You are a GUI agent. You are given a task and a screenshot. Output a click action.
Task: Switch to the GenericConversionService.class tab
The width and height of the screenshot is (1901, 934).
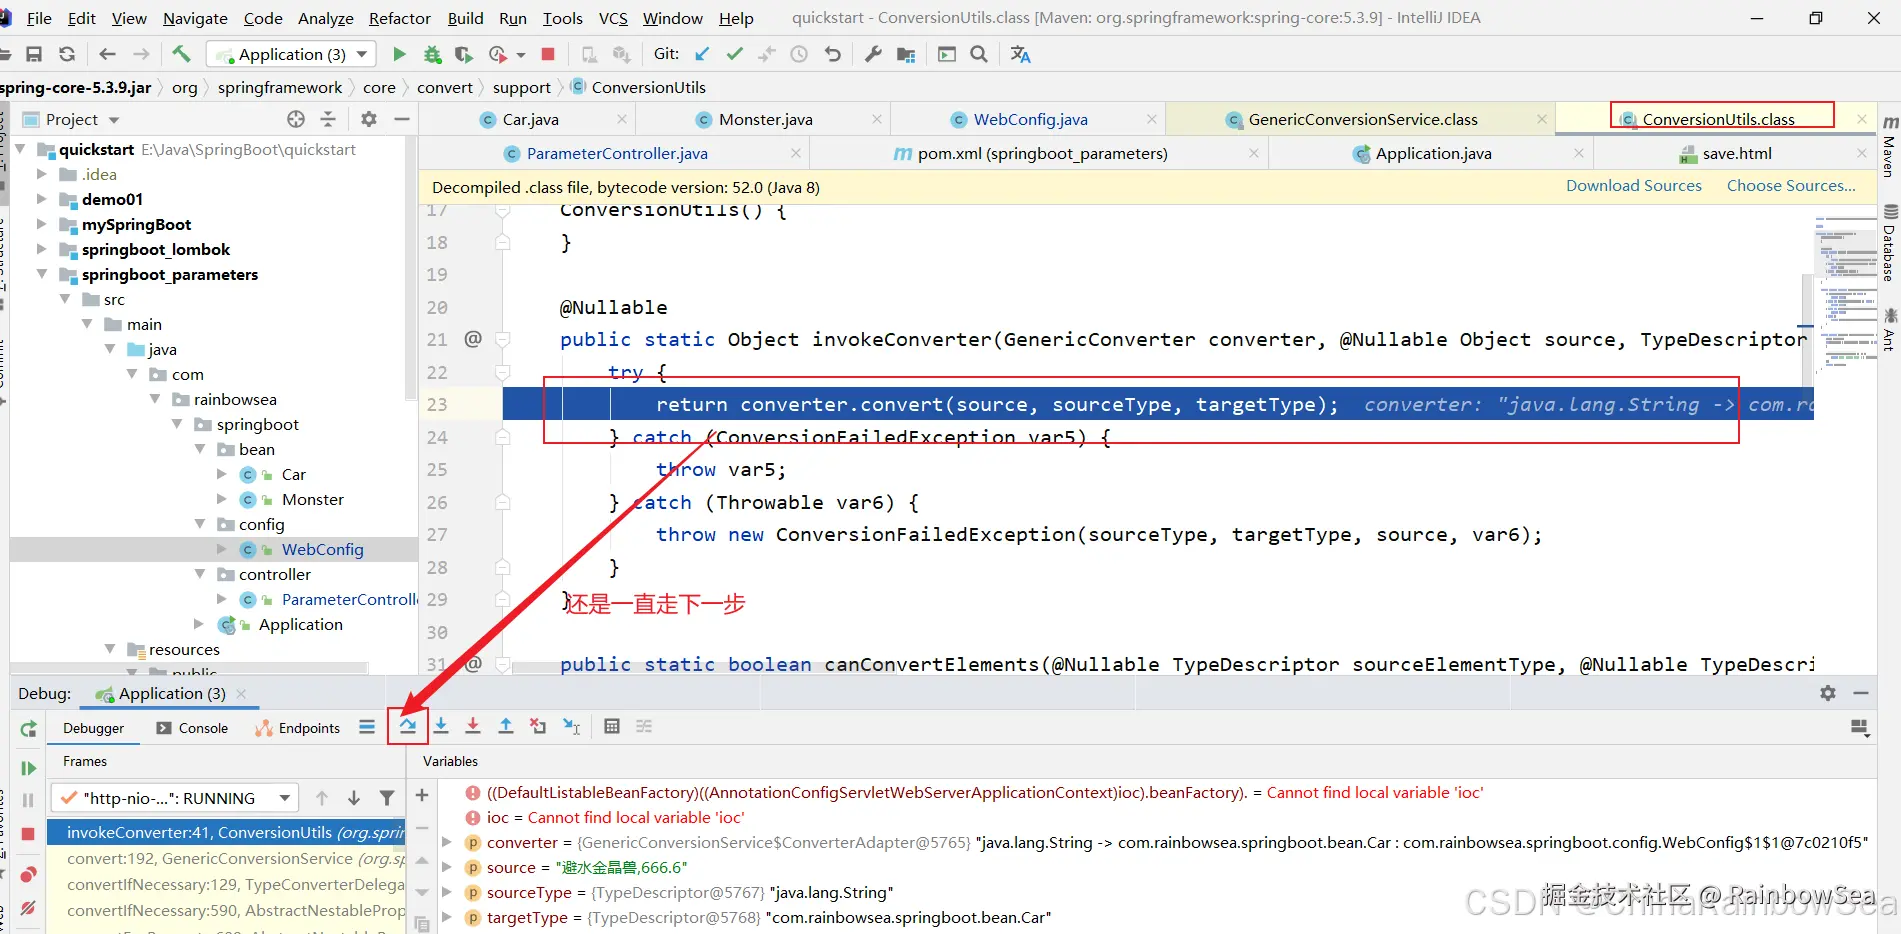click(1362, 119)
